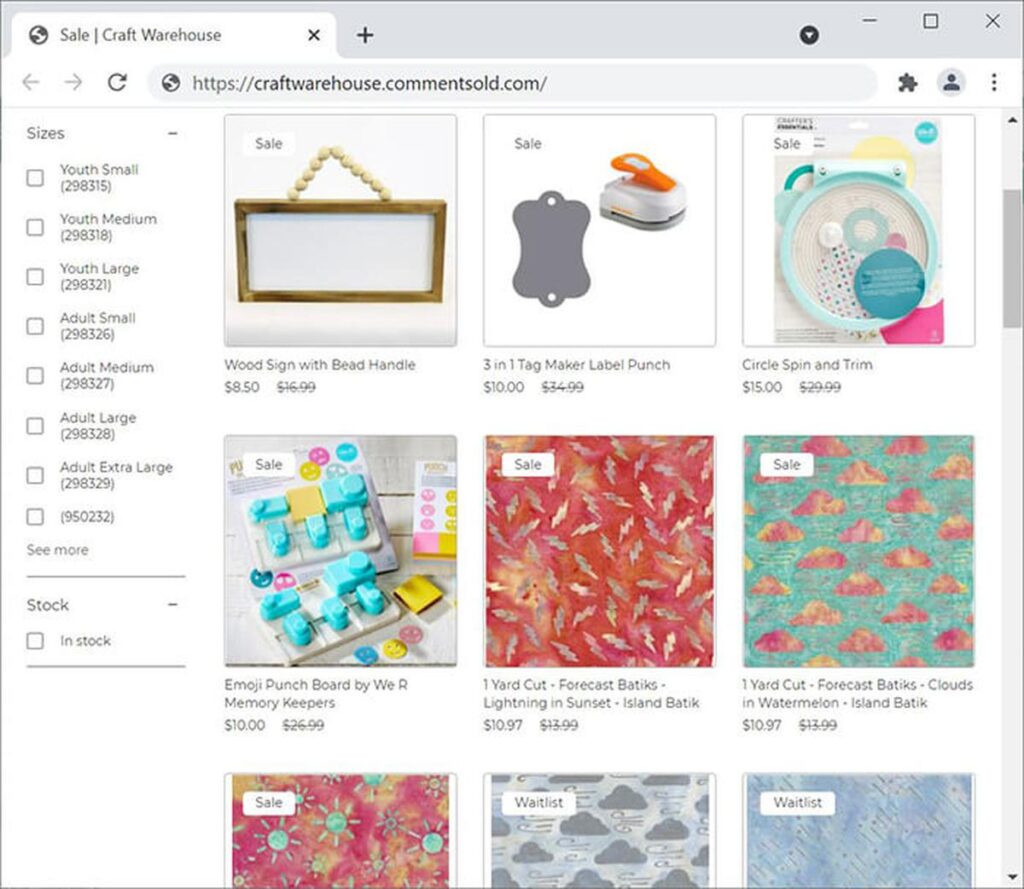Click the browser back arrow
The image size is (1024, 889).
pos(31,83)
